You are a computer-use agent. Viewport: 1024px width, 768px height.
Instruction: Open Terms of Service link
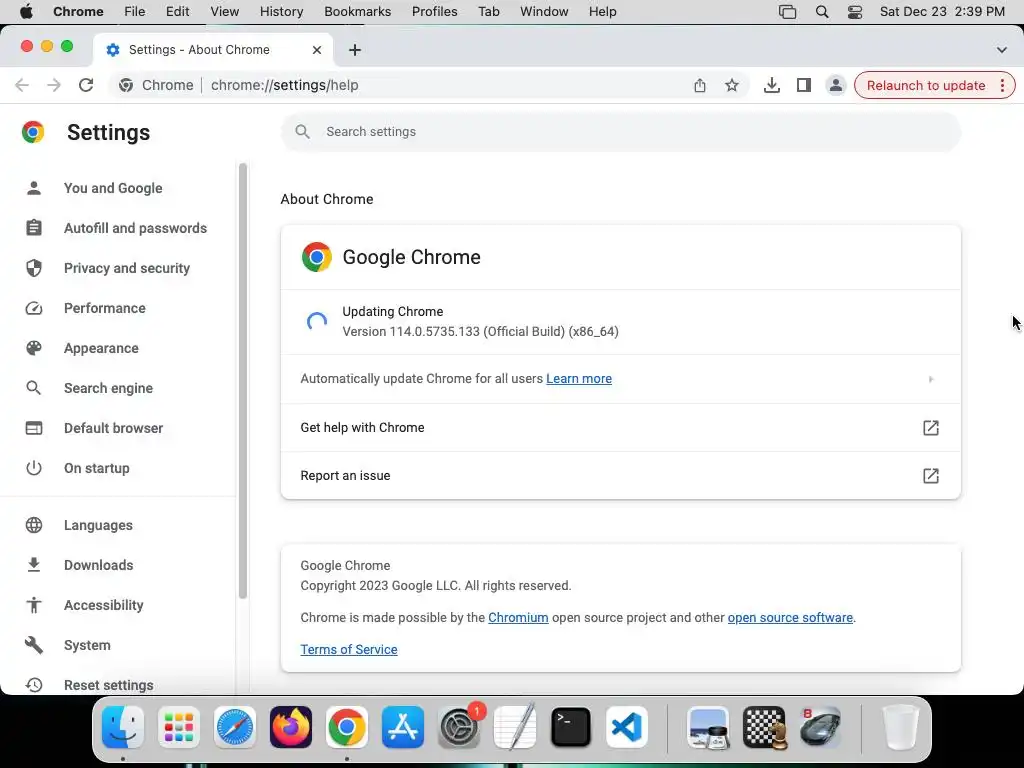[x=349, y=649]
